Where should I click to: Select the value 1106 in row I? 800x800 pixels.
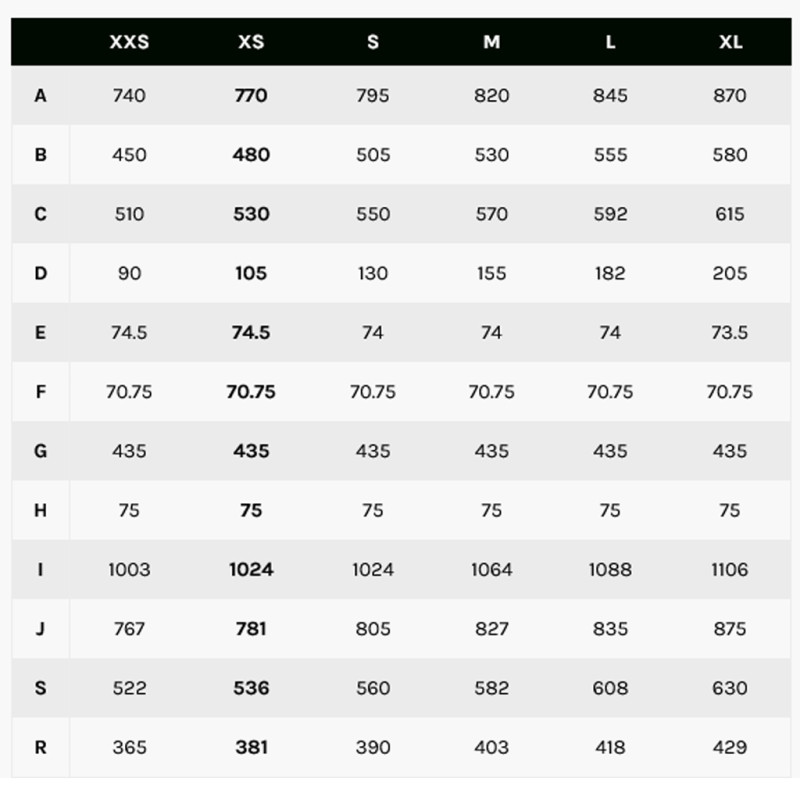pyautogui.click(x=730, y=570)
